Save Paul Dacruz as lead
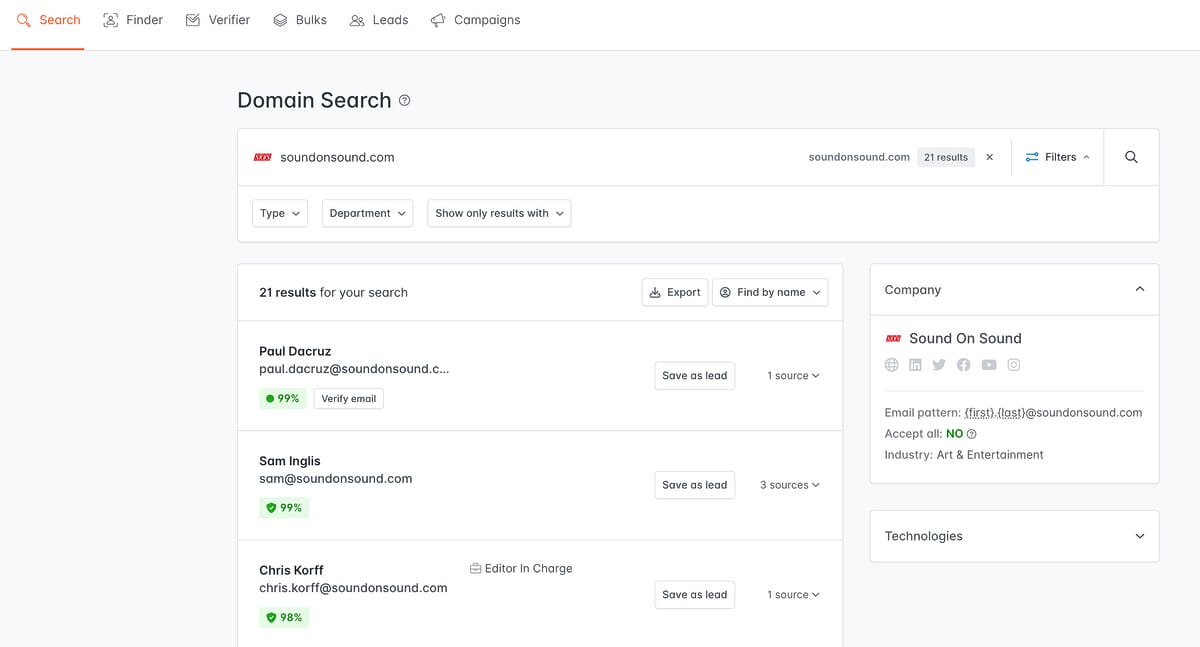The image size is (1200, 647). pyautogui.click(x=694, y=376)
